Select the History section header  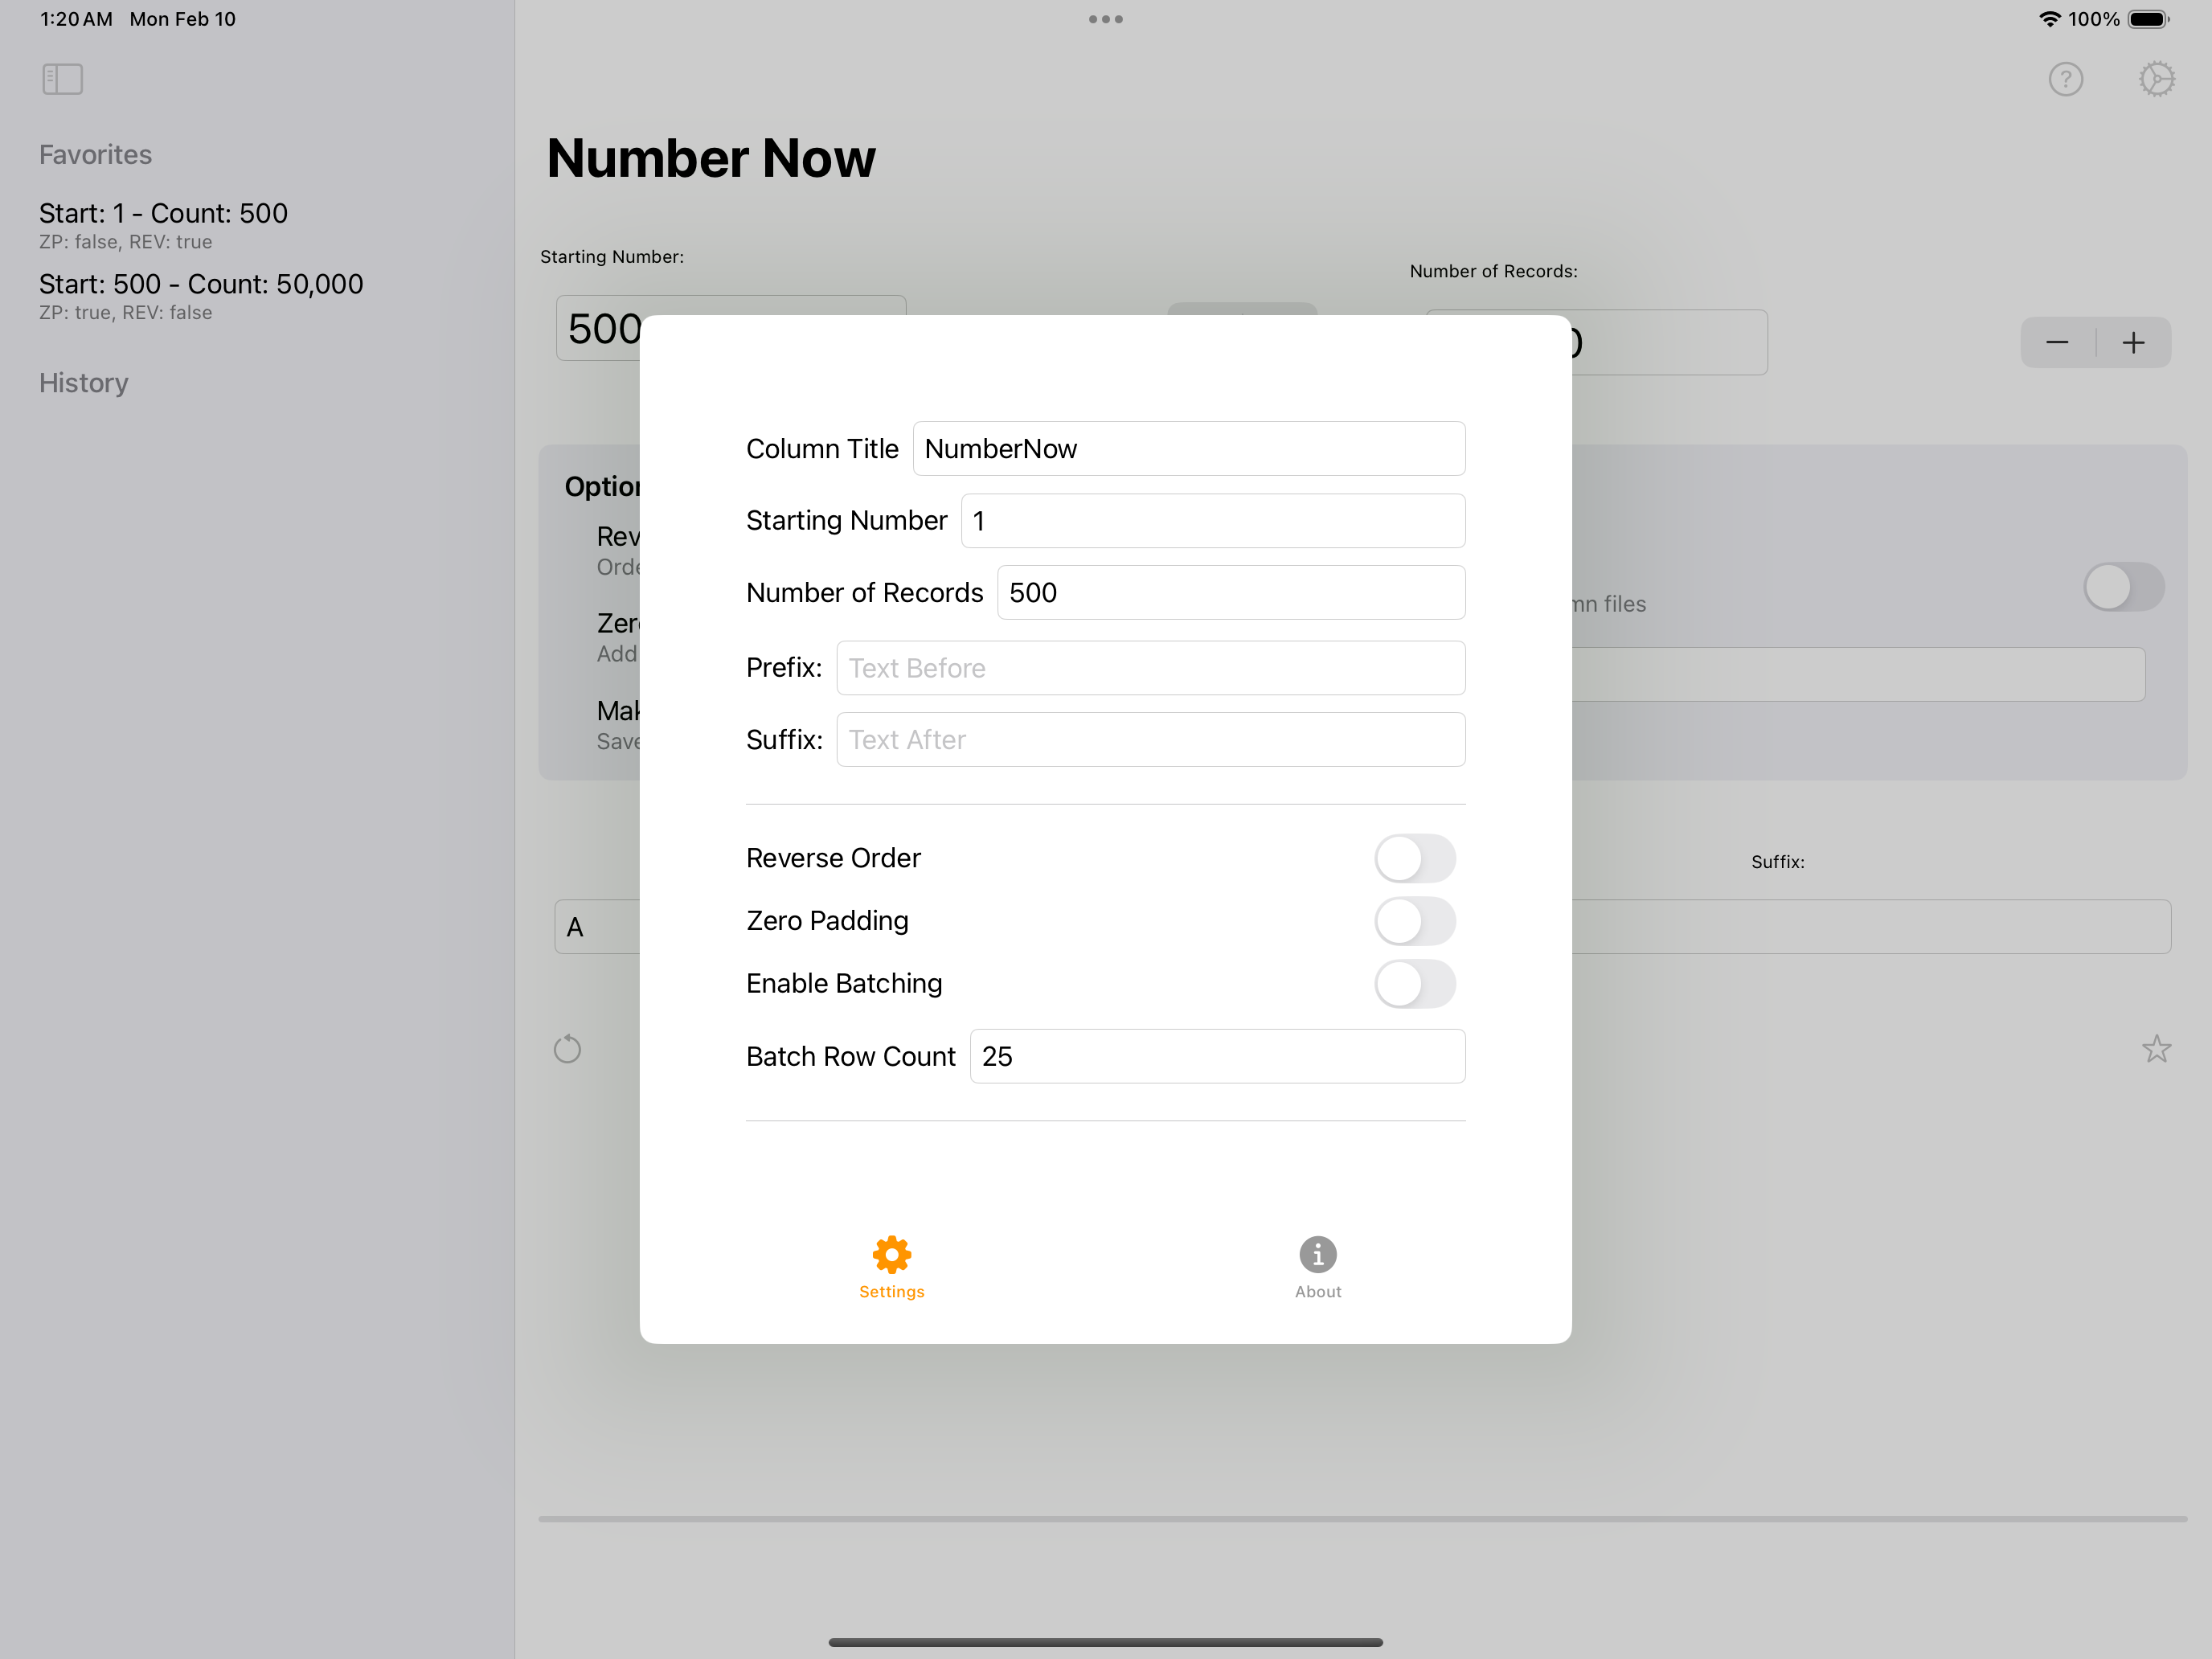coord(83,383)
